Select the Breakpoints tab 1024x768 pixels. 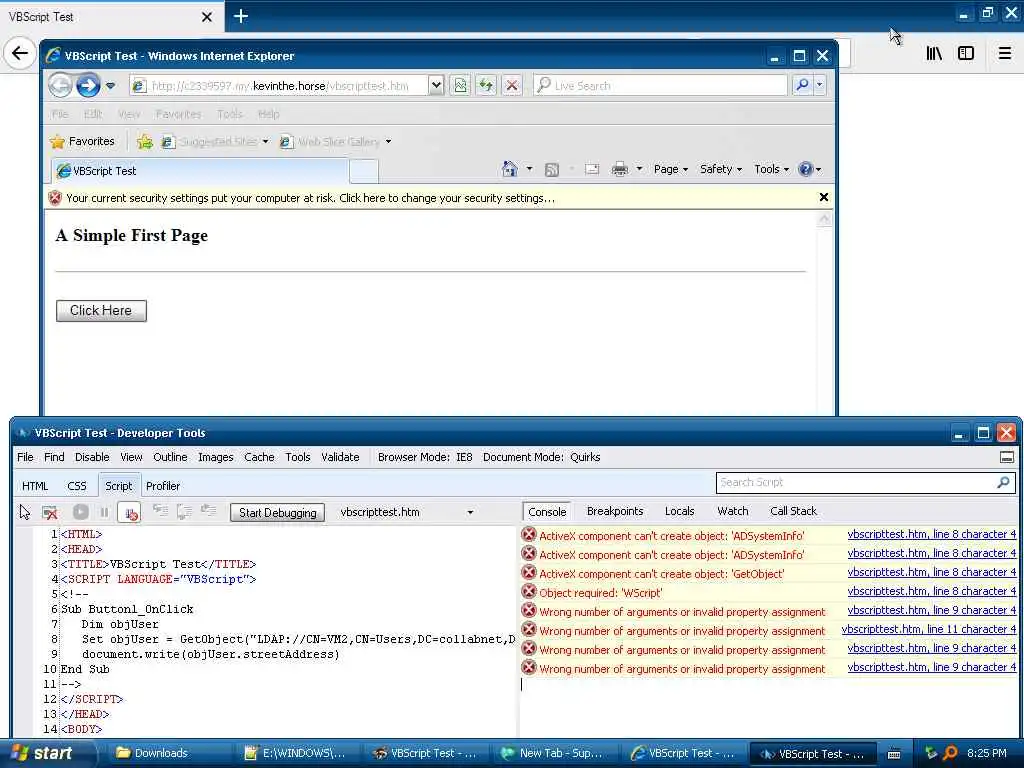[x=615, y=511]
